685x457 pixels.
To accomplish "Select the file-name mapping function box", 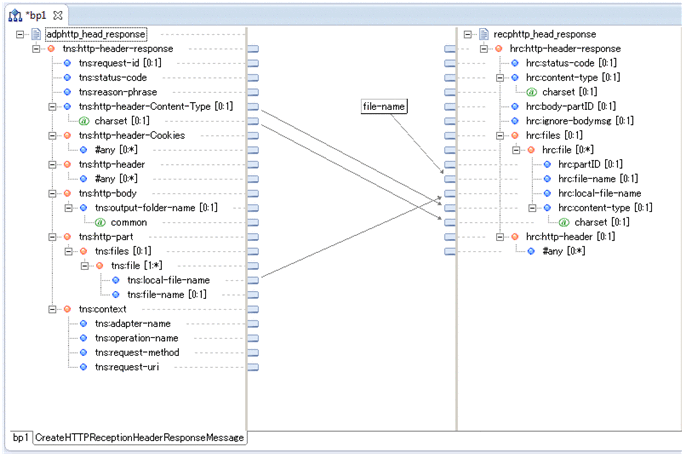I will click(x=384, y=106).
